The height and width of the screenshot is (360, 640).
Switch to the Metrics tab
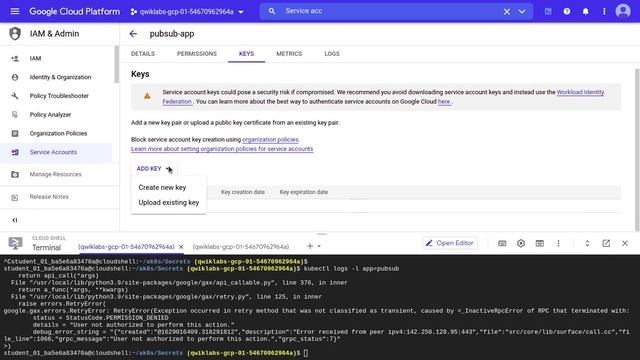pos(289,54)
